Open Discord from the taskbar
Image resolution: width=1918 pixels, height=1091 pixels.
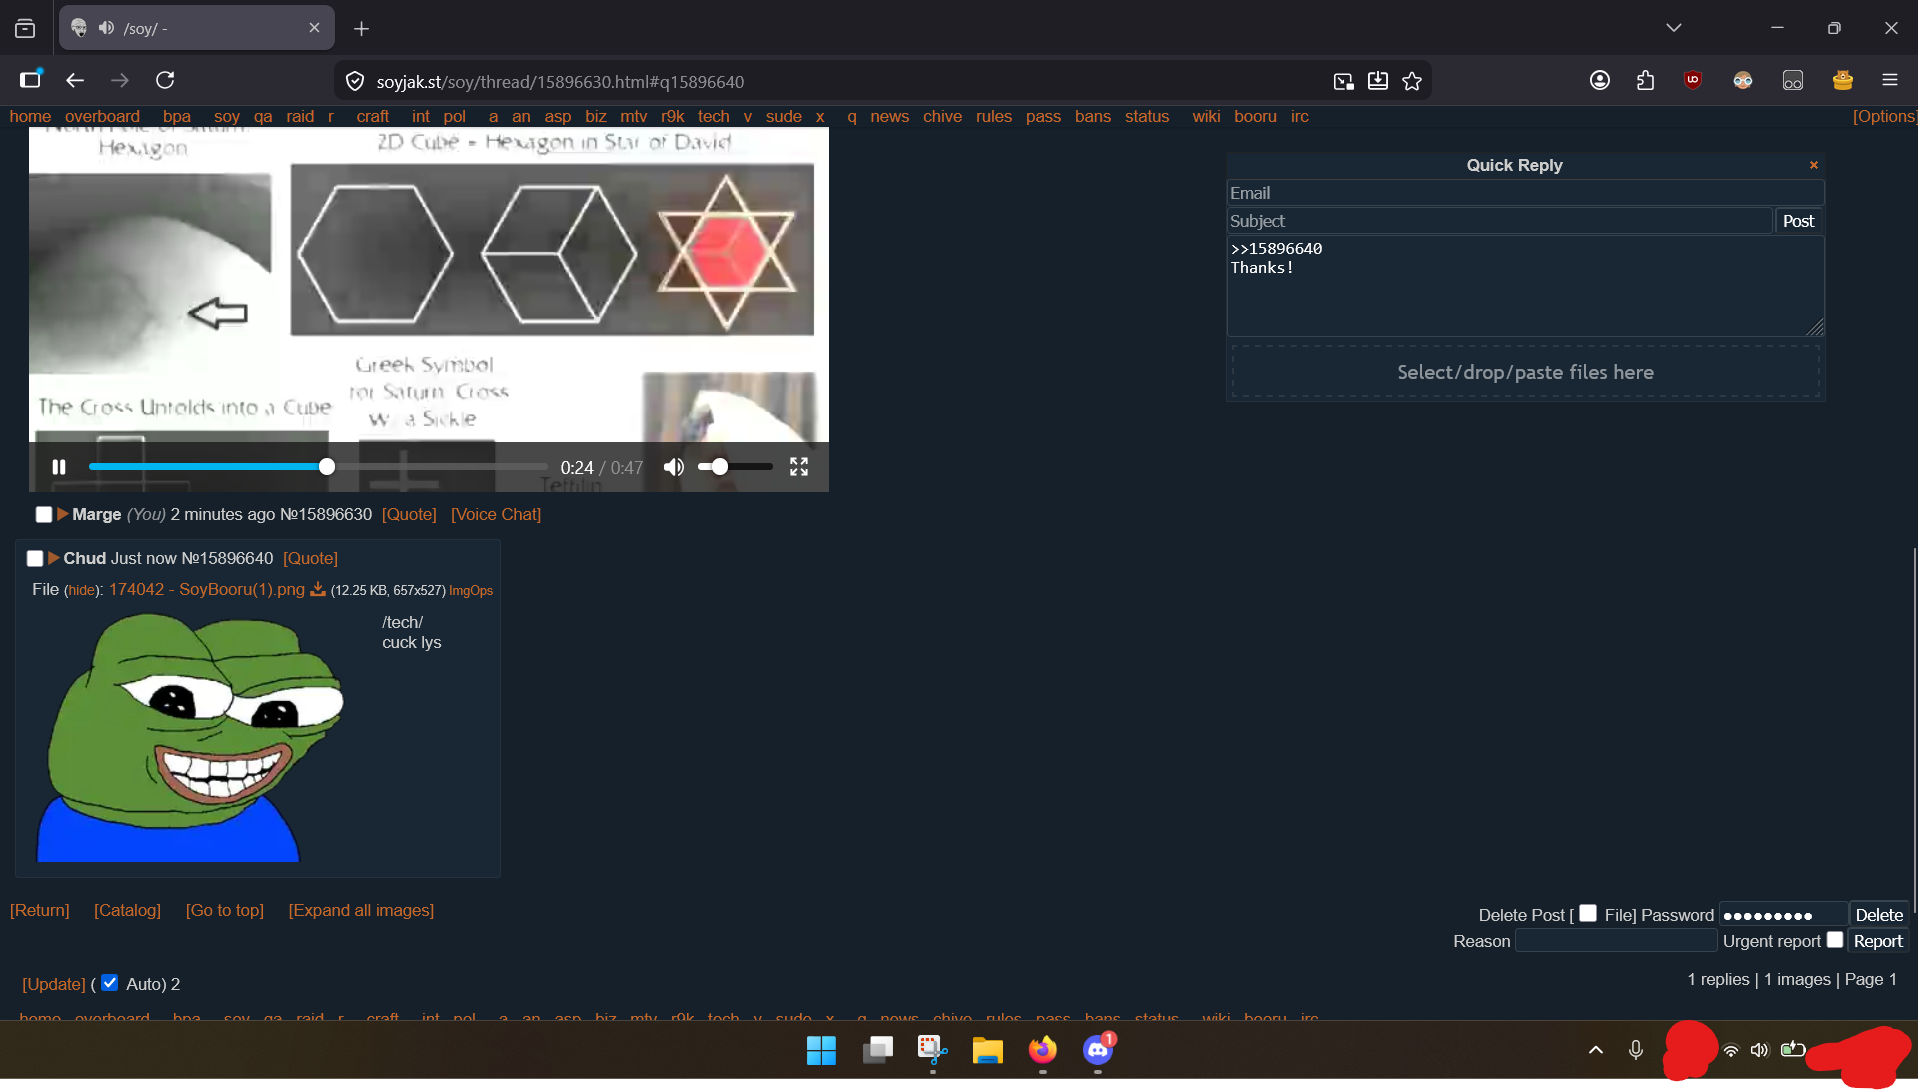tap(1098, 1050)
